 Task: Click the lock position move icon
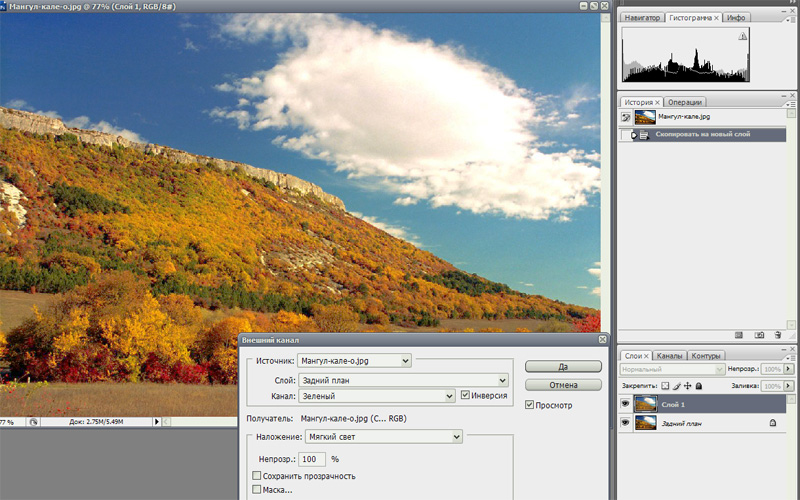coord(688,385)
